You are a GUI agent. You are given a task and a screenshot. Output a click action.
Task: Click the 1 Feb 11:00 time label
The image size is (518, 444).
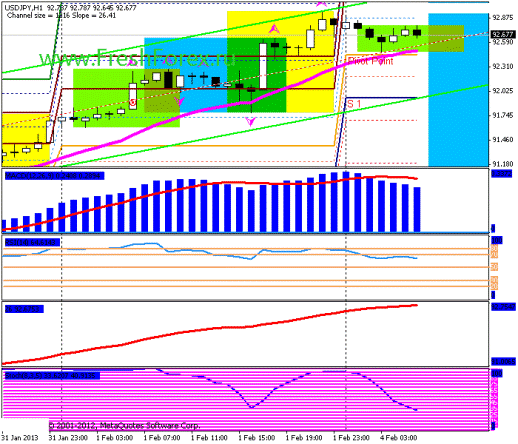click(x=209, y=438)
